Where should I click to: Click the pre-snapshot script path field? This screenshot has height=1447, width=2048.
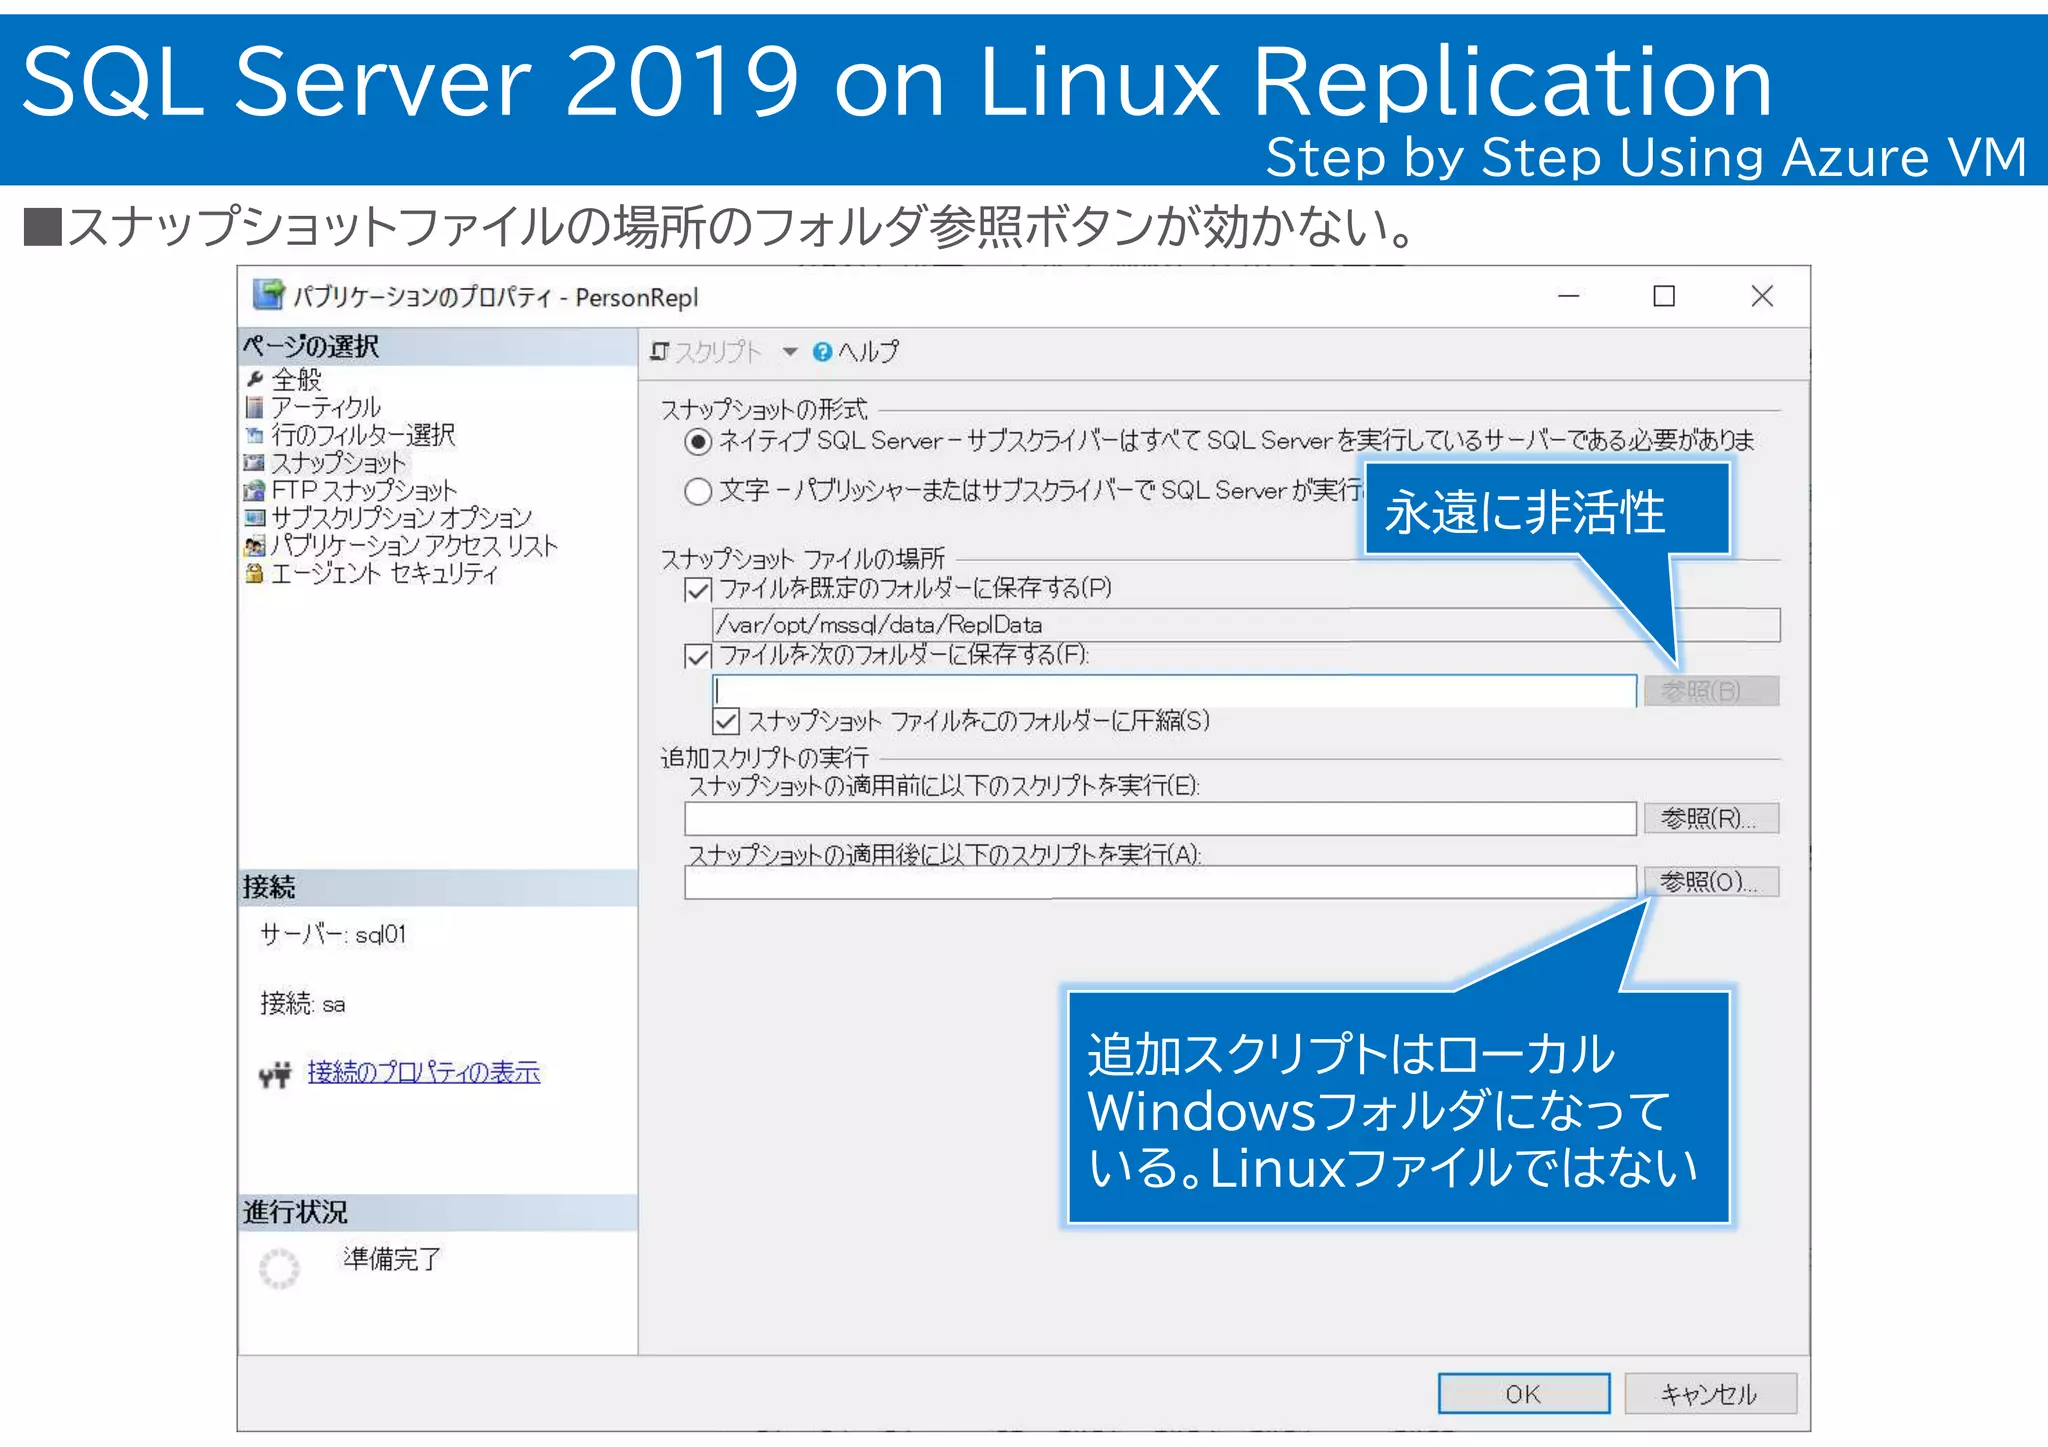tap(1160, 818)
